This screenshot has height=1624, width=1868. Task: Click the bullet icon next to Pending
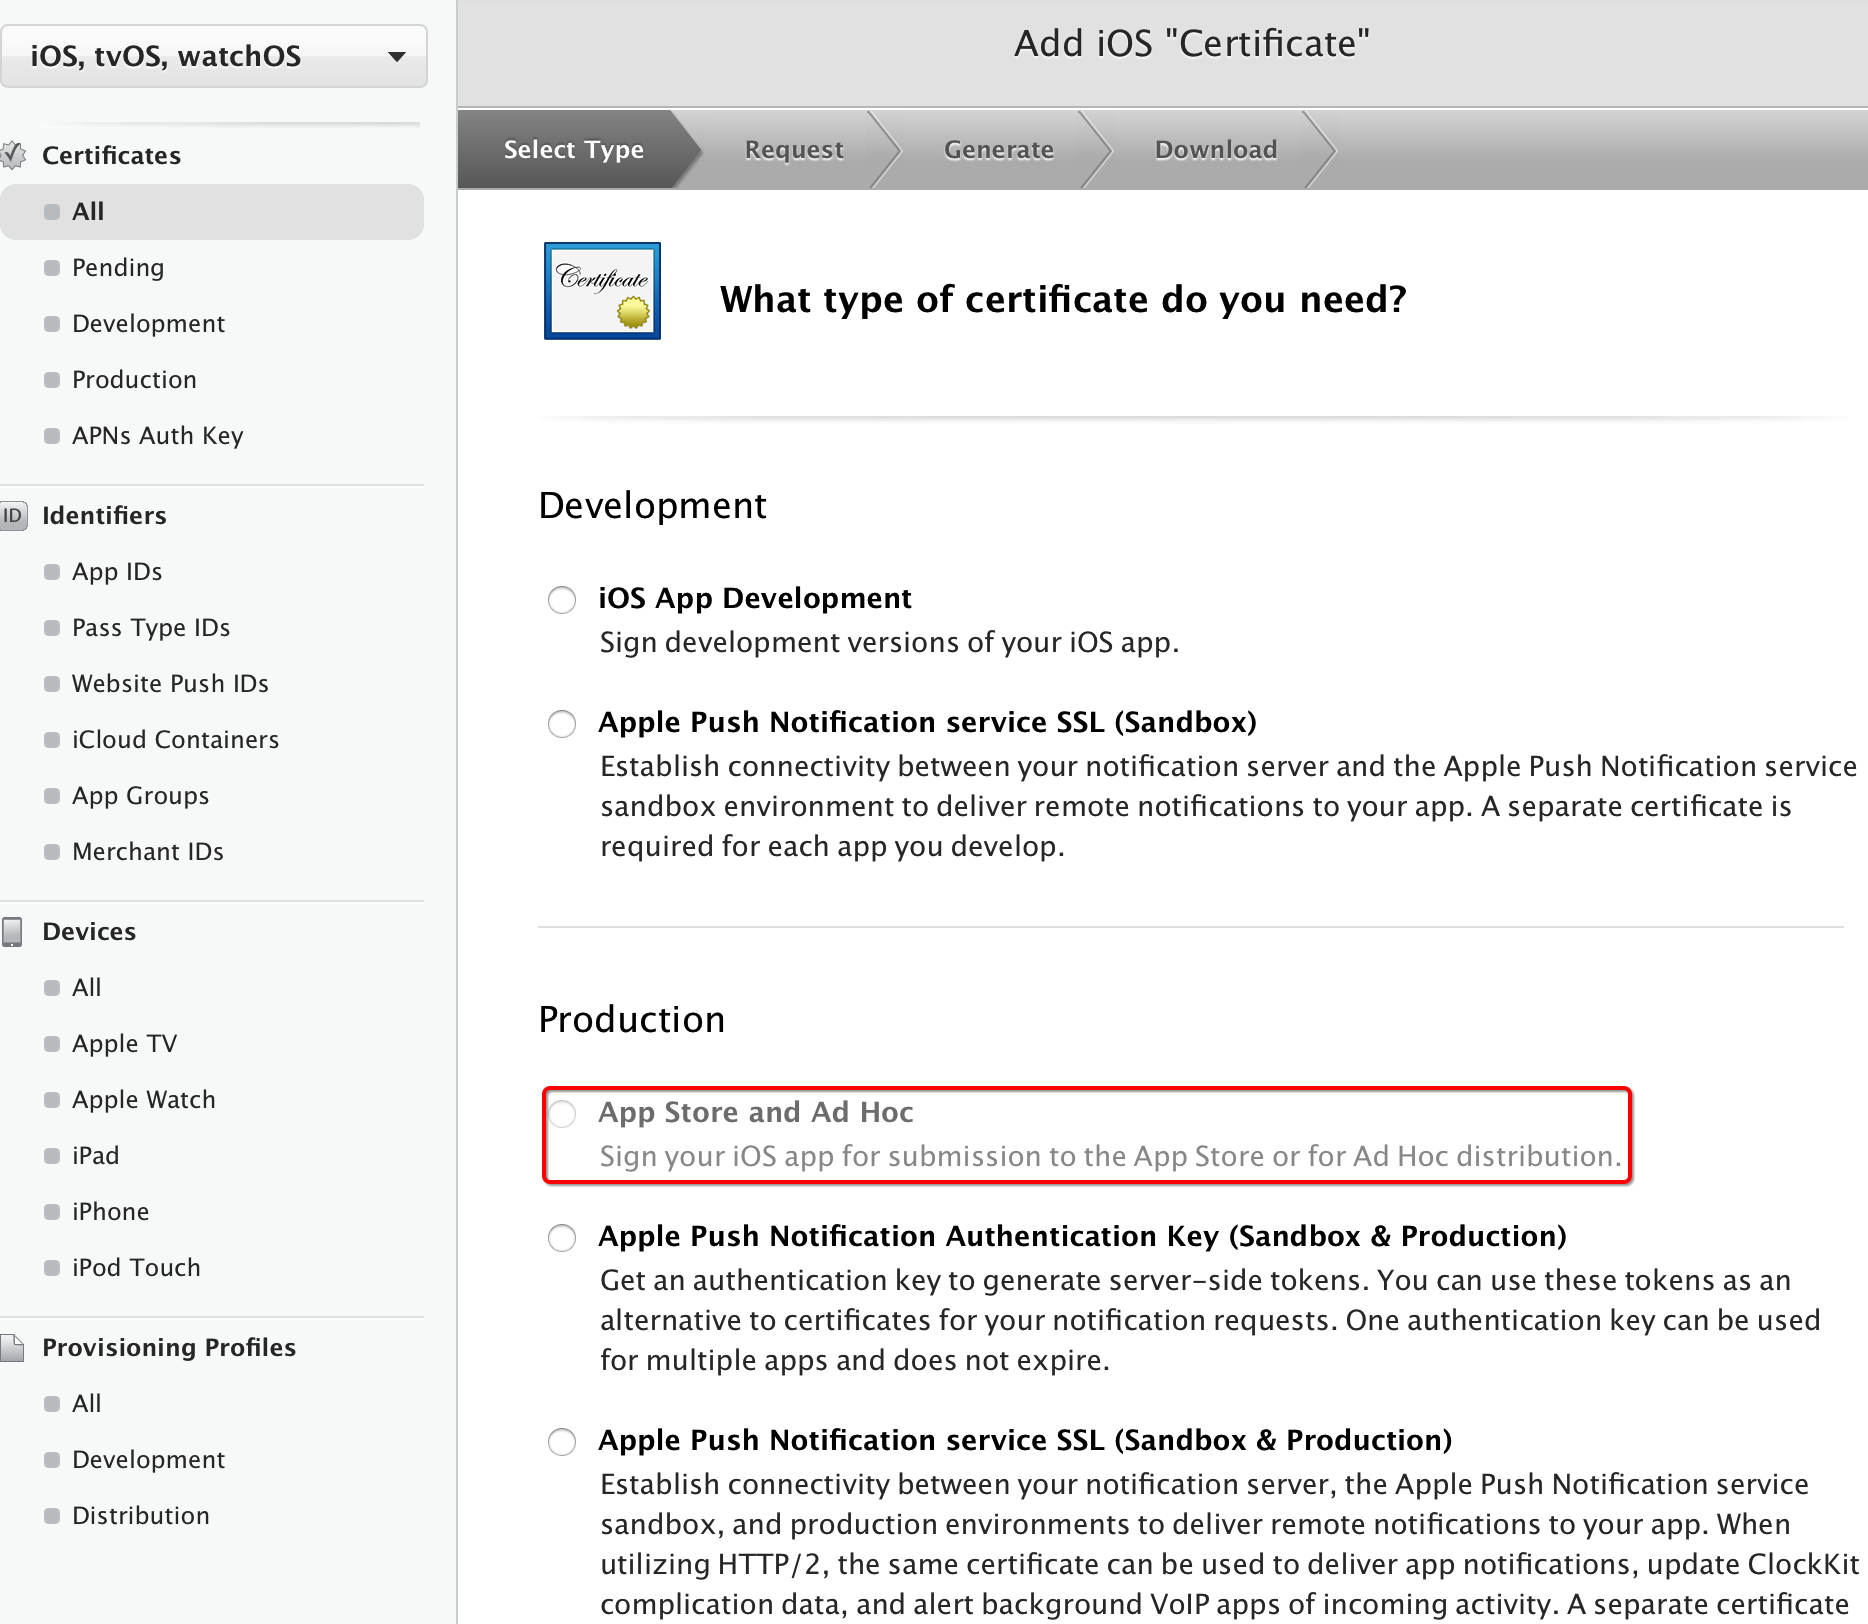coord(52,267)
